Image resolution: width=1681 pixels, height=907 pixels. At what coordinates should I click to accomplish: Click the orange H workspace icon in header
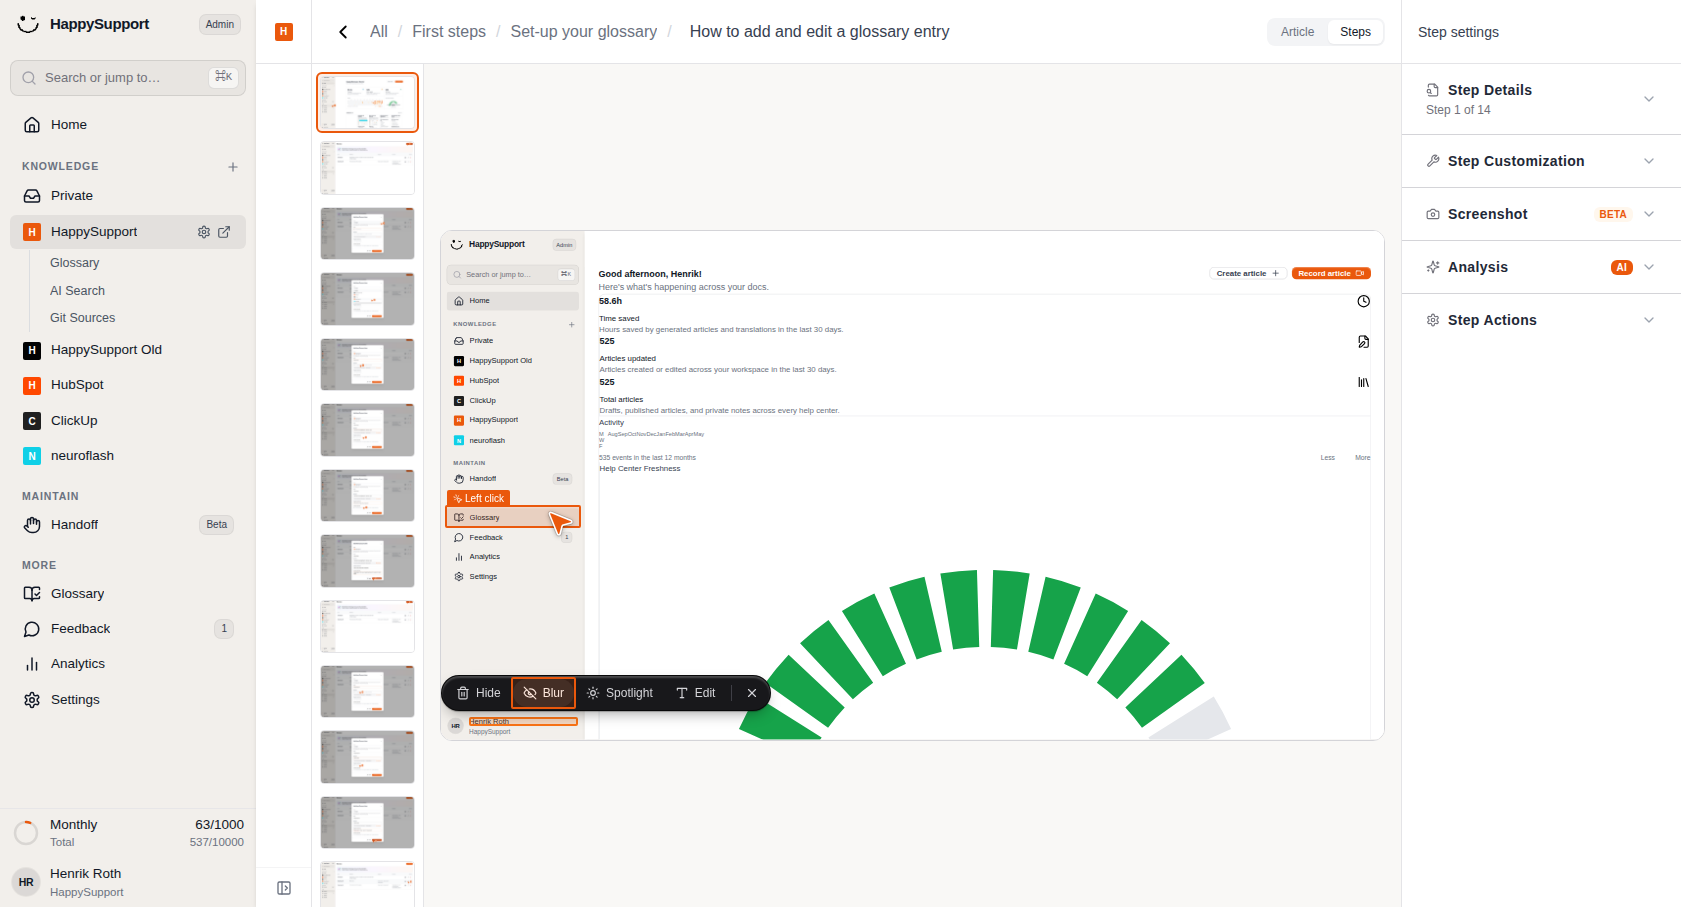284,32
